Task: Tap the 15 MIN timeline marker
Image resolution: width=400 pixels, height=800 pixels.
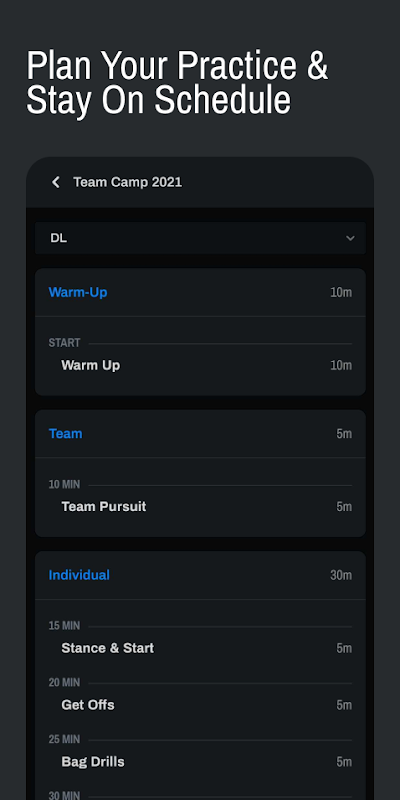Action: [64, 626]
